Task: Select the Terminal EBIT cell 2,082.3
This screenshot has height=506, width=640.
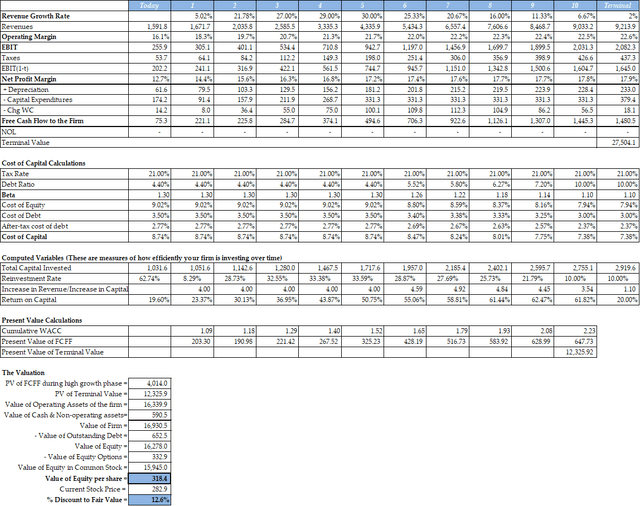Action: click(618, 47)
